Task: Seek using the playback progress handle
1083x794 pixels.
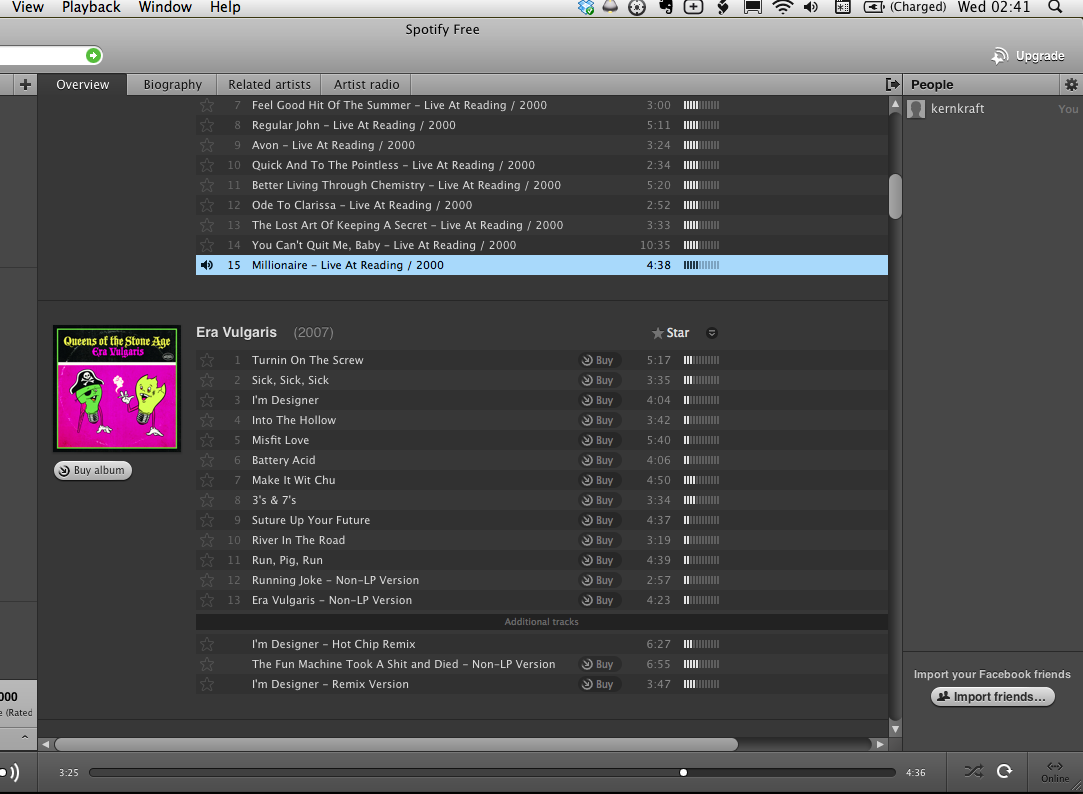Action: 683,773
